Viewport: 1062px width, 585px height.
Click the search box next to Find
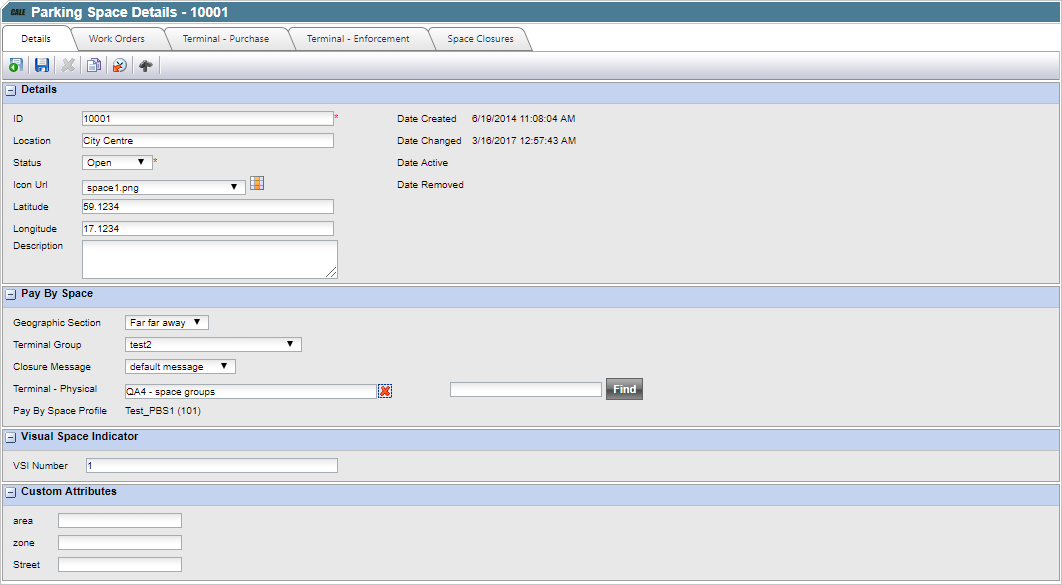point(526,389)
